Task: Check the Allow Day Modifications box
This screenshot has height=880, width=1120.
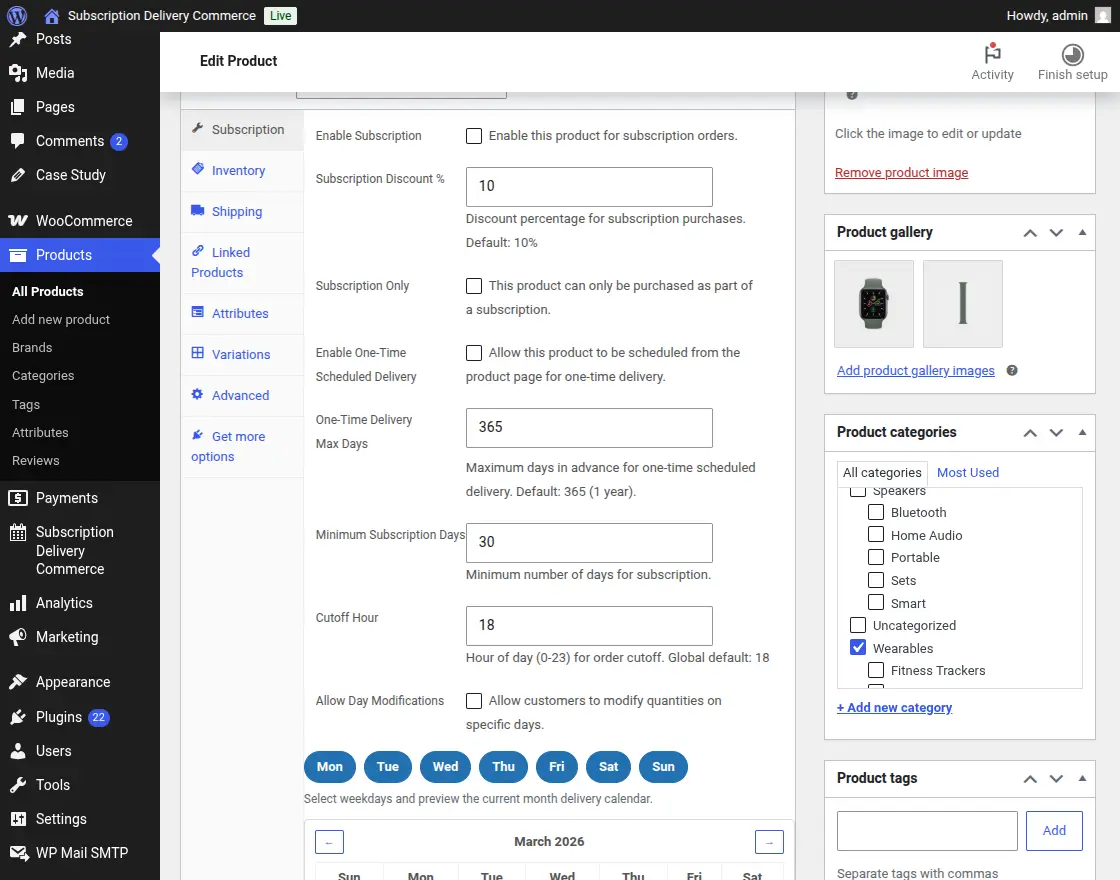Action: pos(474,701)
